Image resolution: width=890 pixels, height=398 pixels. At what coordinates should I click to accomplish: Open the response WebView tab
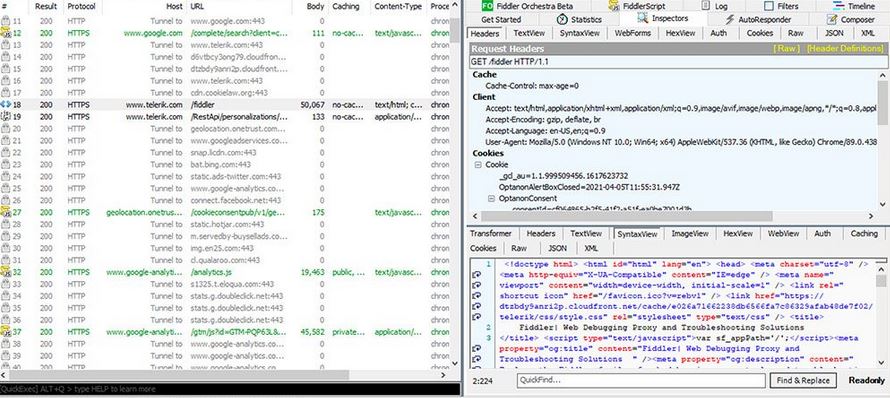783,234
